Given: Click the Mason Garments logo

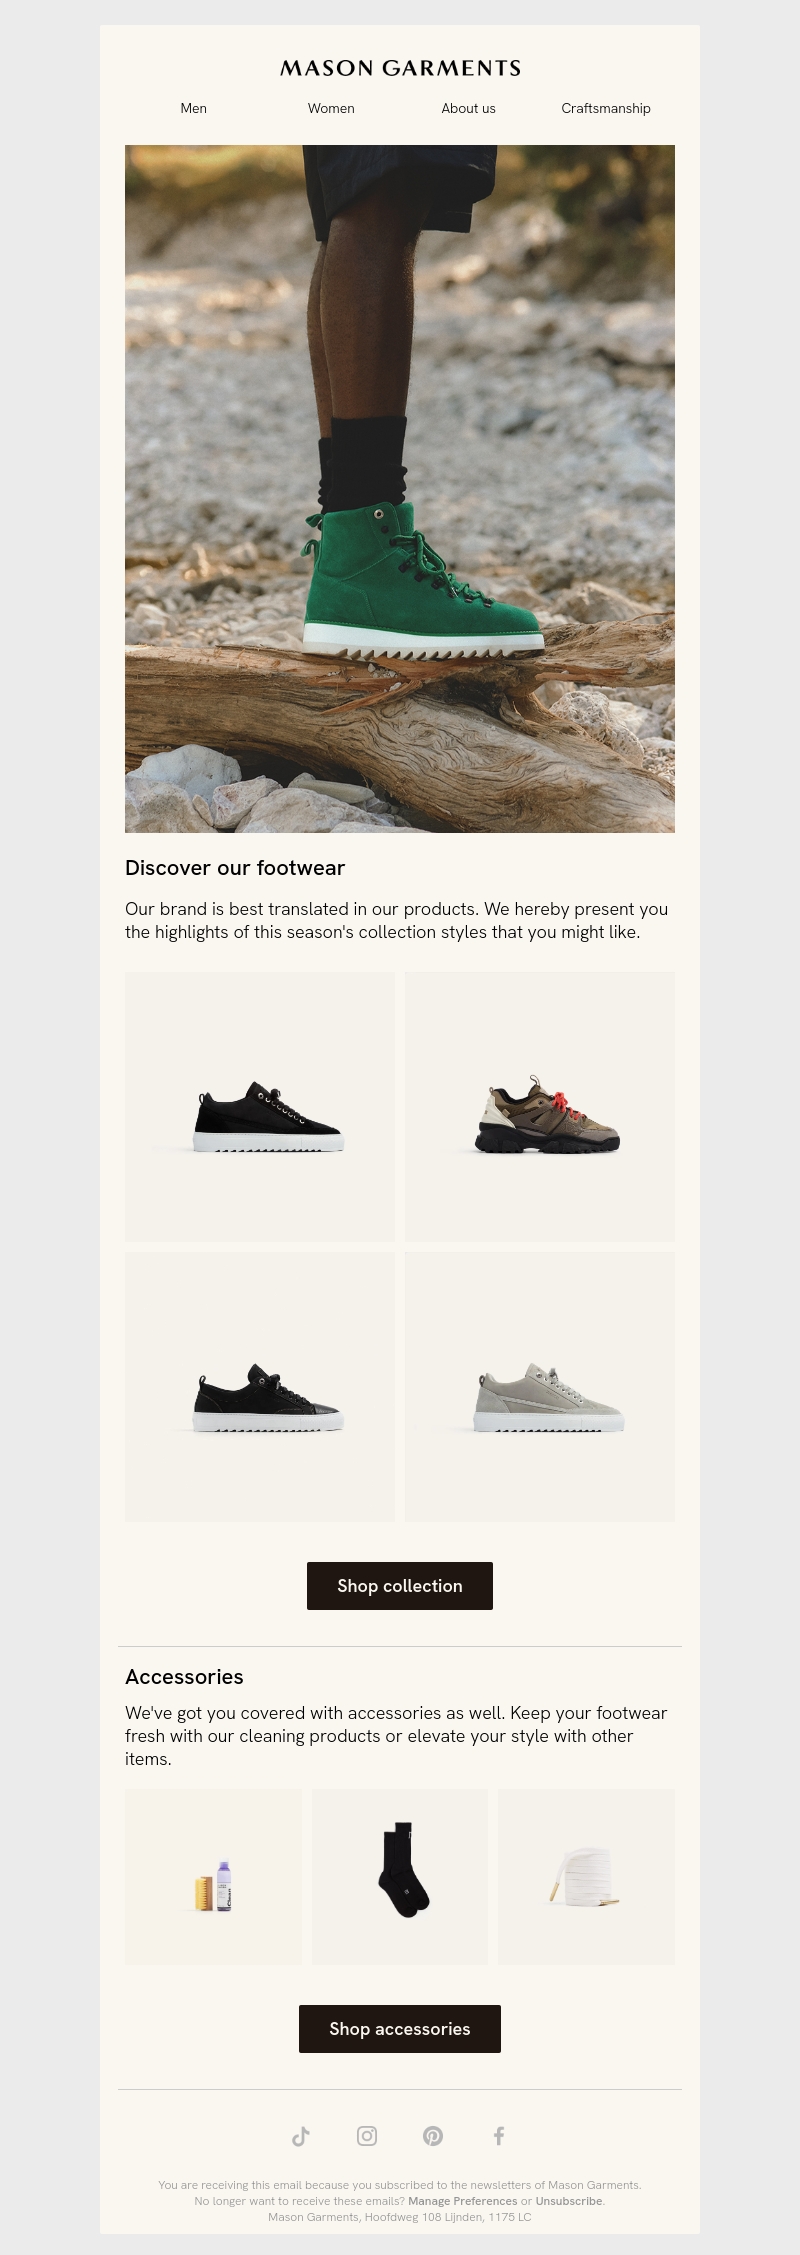Looking at the screenshot, I should pos(400,68).
